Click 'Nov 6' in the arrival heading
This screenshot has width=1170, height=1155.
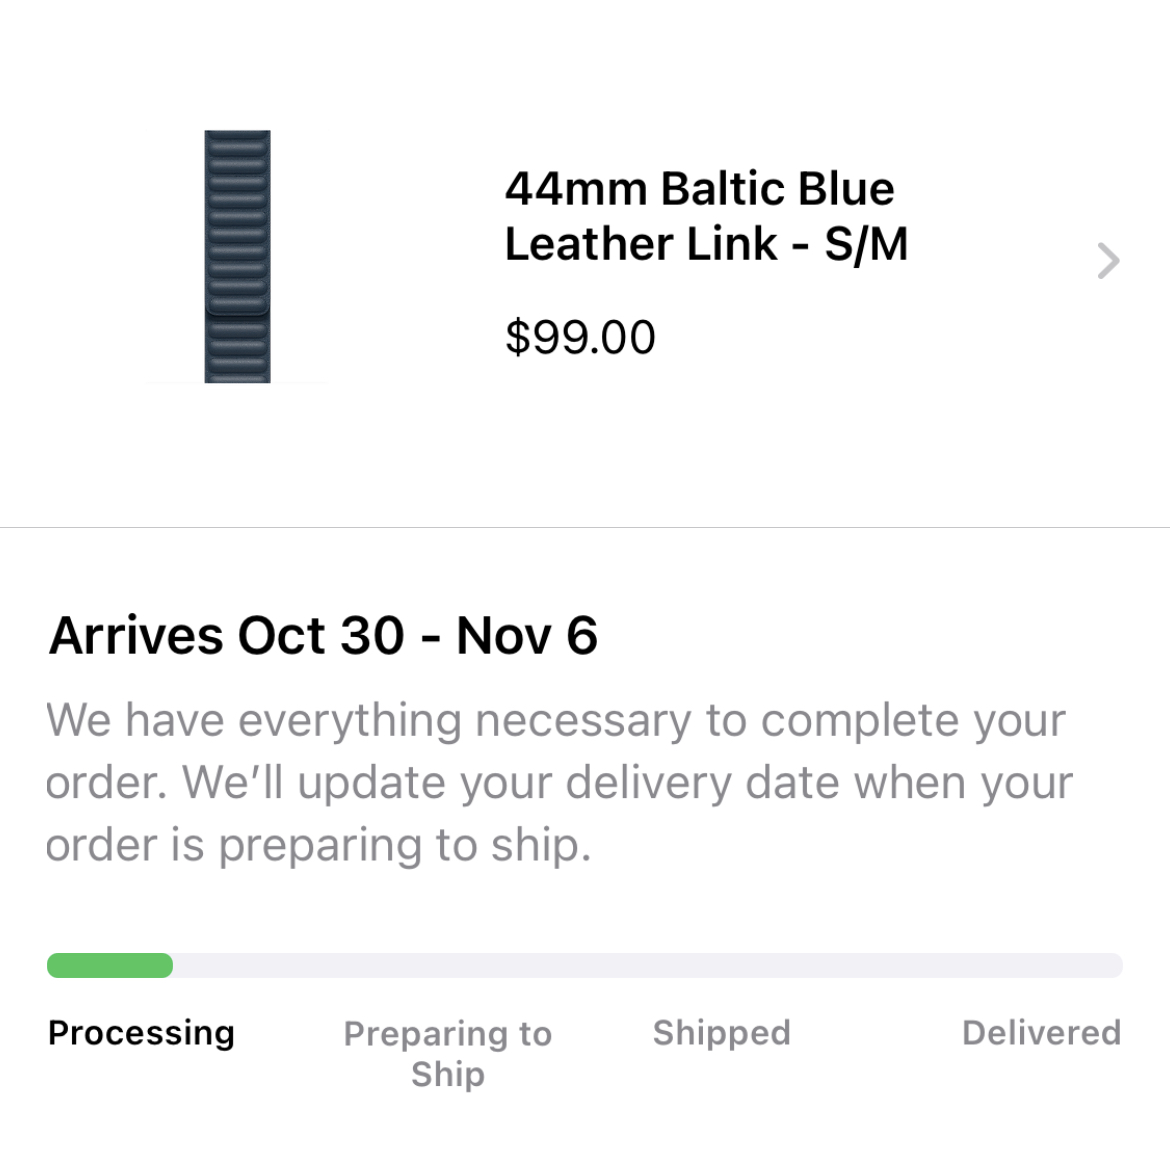tap(527, 636)
